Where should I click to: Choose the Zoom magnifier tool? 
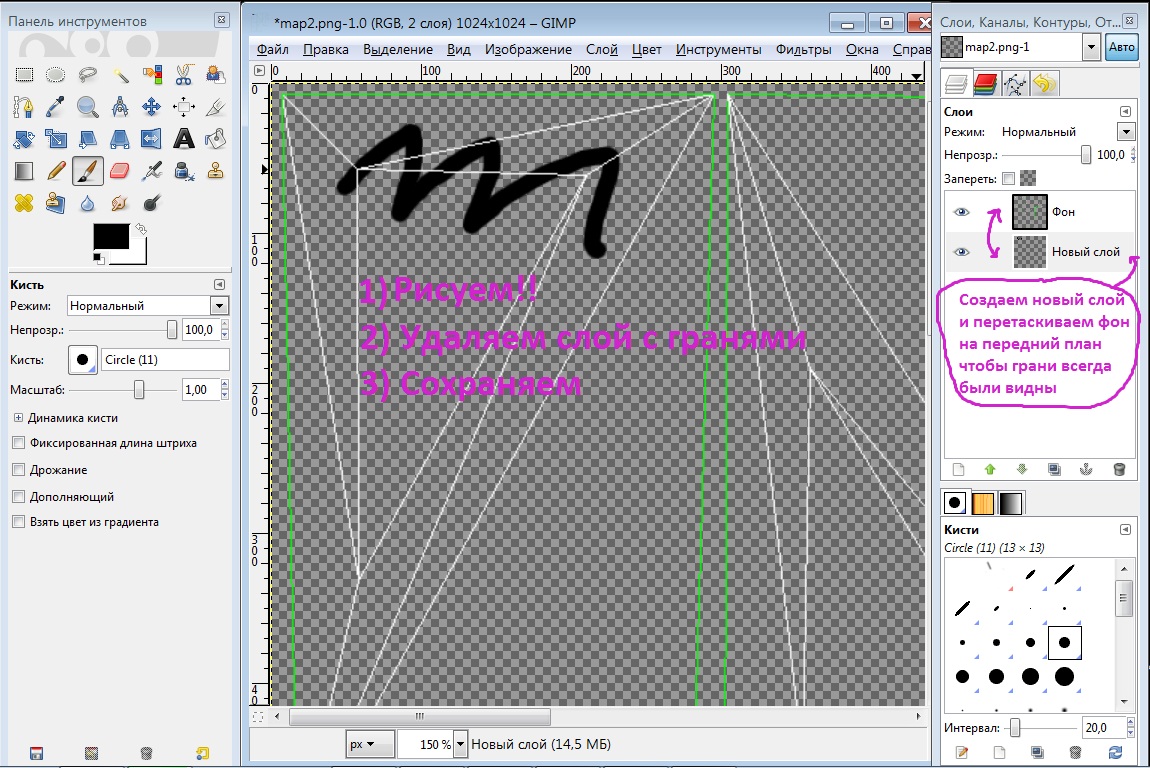(x=88, y=107)
